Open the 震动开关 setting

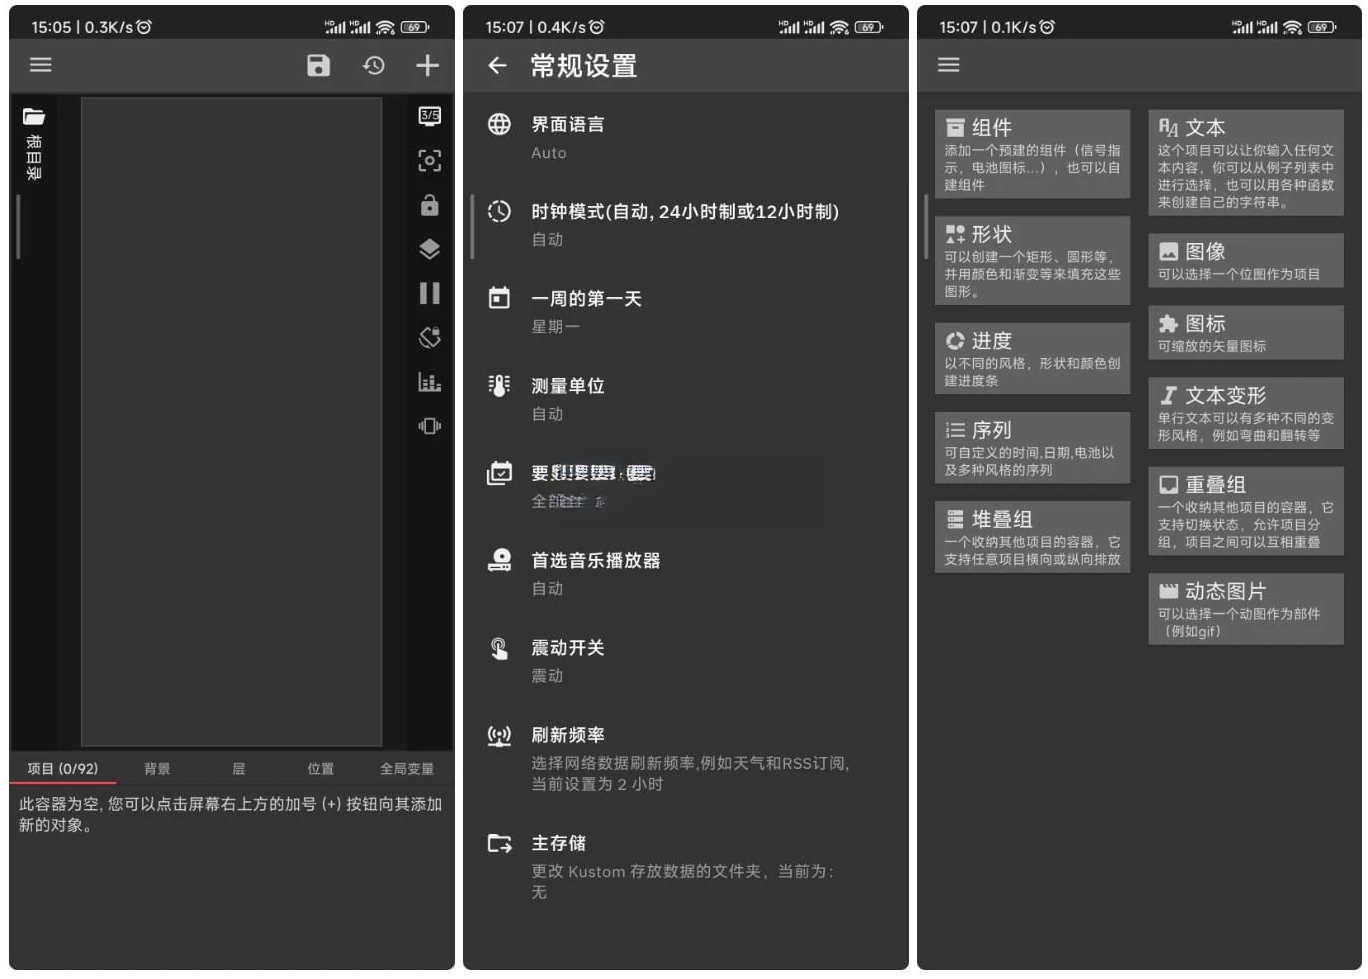685,661
